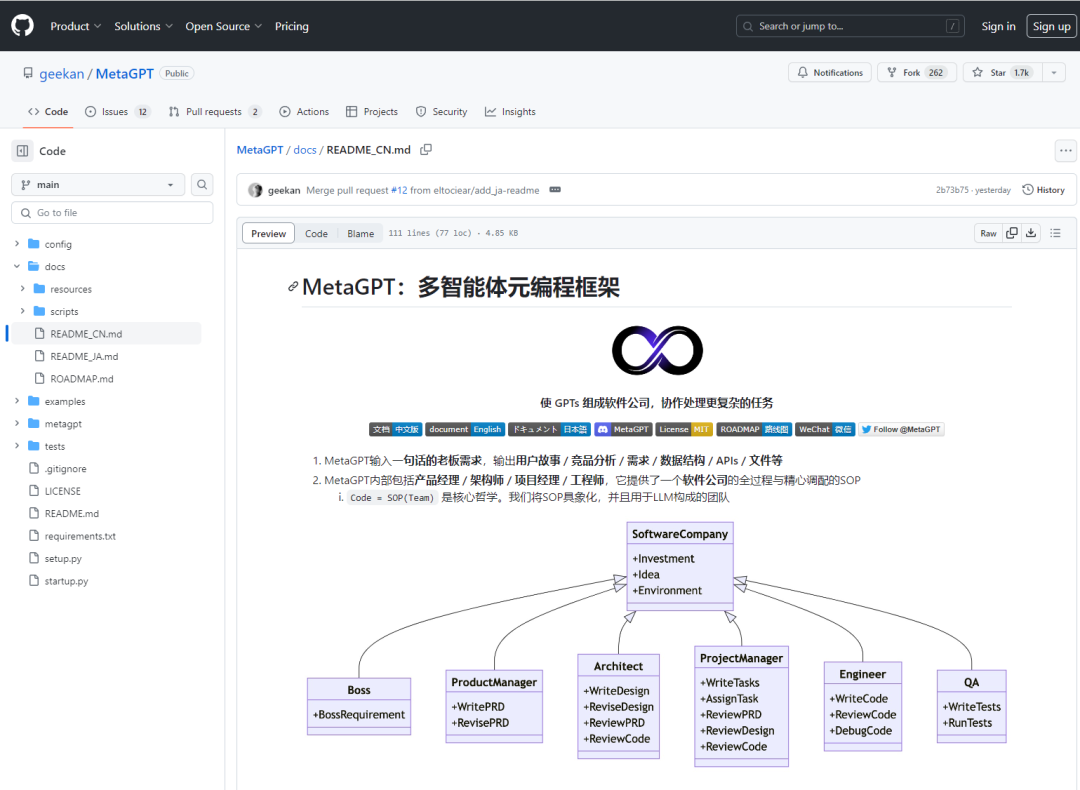The width and height of the screenshot is (1080, 790).
Task: Switch to the Pull requests tab
Action: click(215, 112)
